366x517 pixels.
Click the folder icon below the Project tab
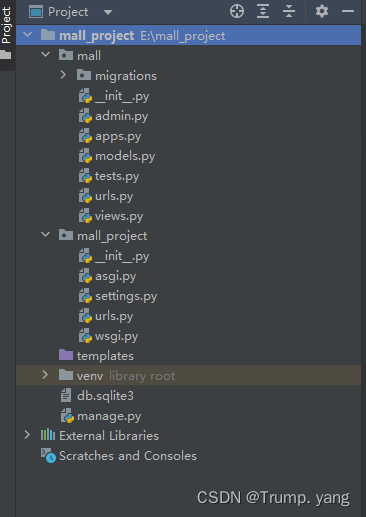tap(6, 54)
